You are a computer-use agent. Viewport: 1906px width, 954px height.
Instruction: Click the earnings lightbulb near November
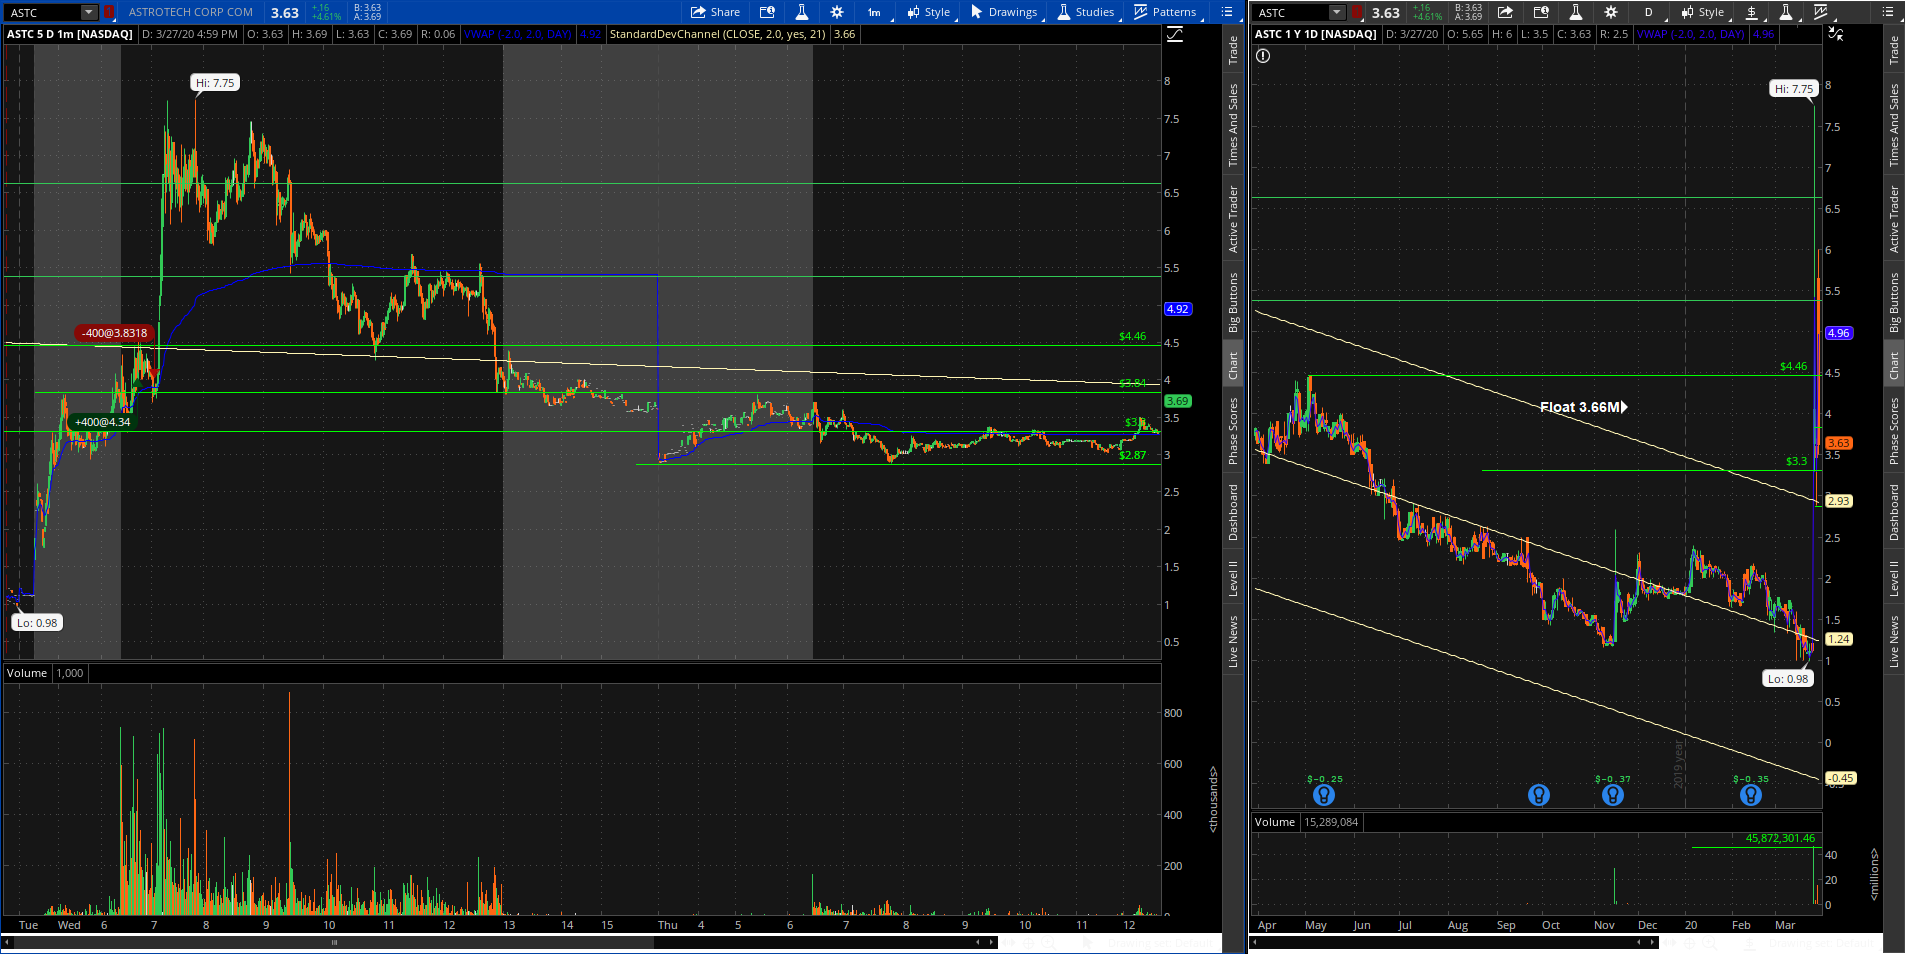[1613, 795]
